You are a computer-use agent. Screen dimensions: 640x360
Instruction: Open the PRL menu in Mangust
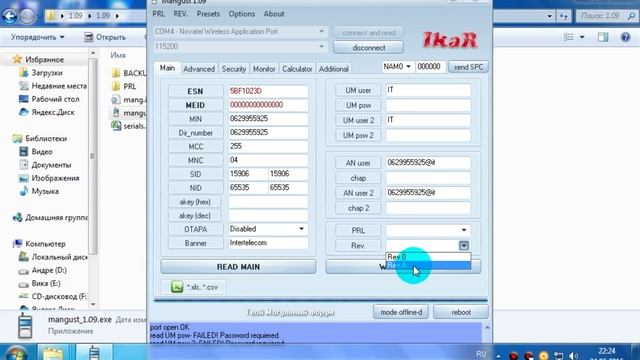coord(158,14)
